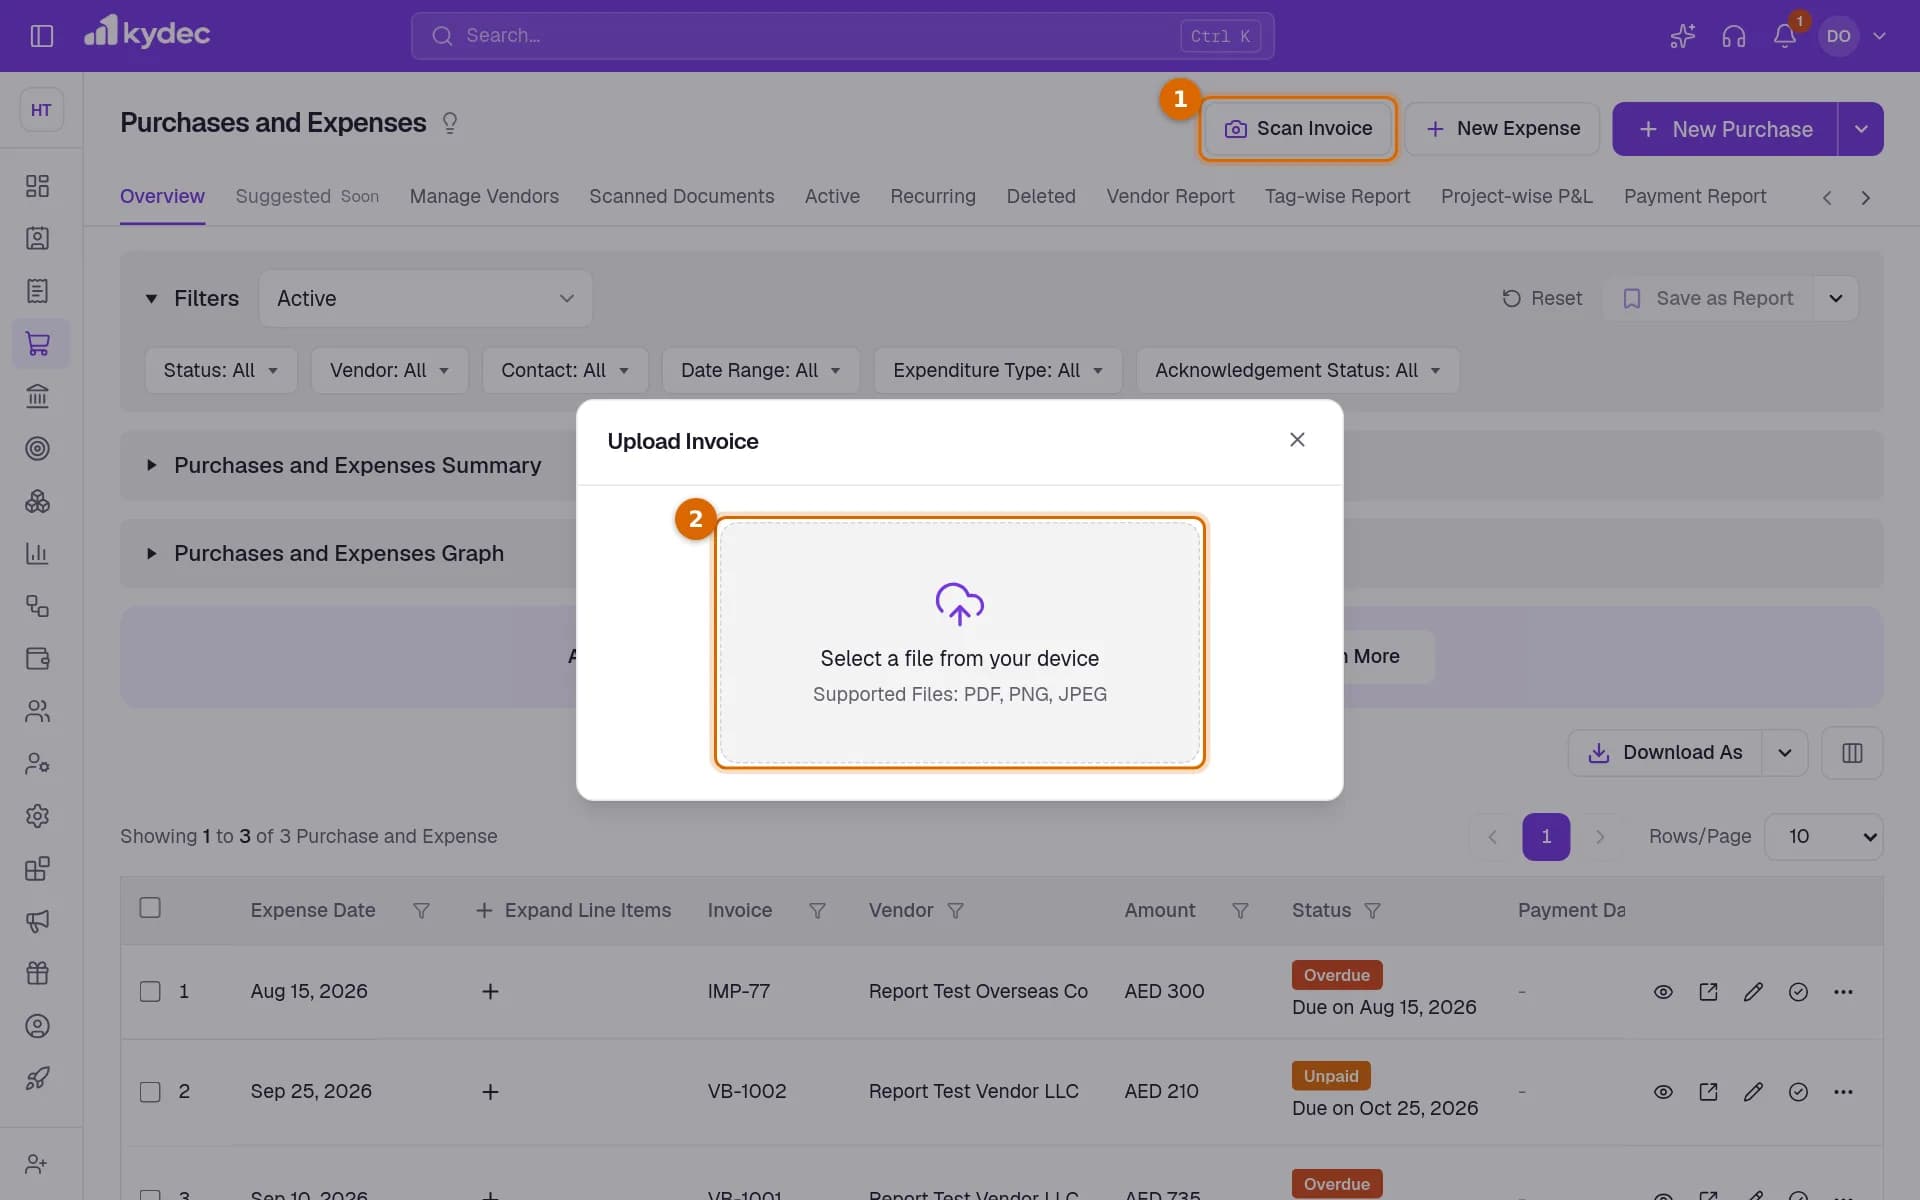This screenshot has width=1920, height=1200.
Task: Click the file upload drop zone
Action: [960, 643]
